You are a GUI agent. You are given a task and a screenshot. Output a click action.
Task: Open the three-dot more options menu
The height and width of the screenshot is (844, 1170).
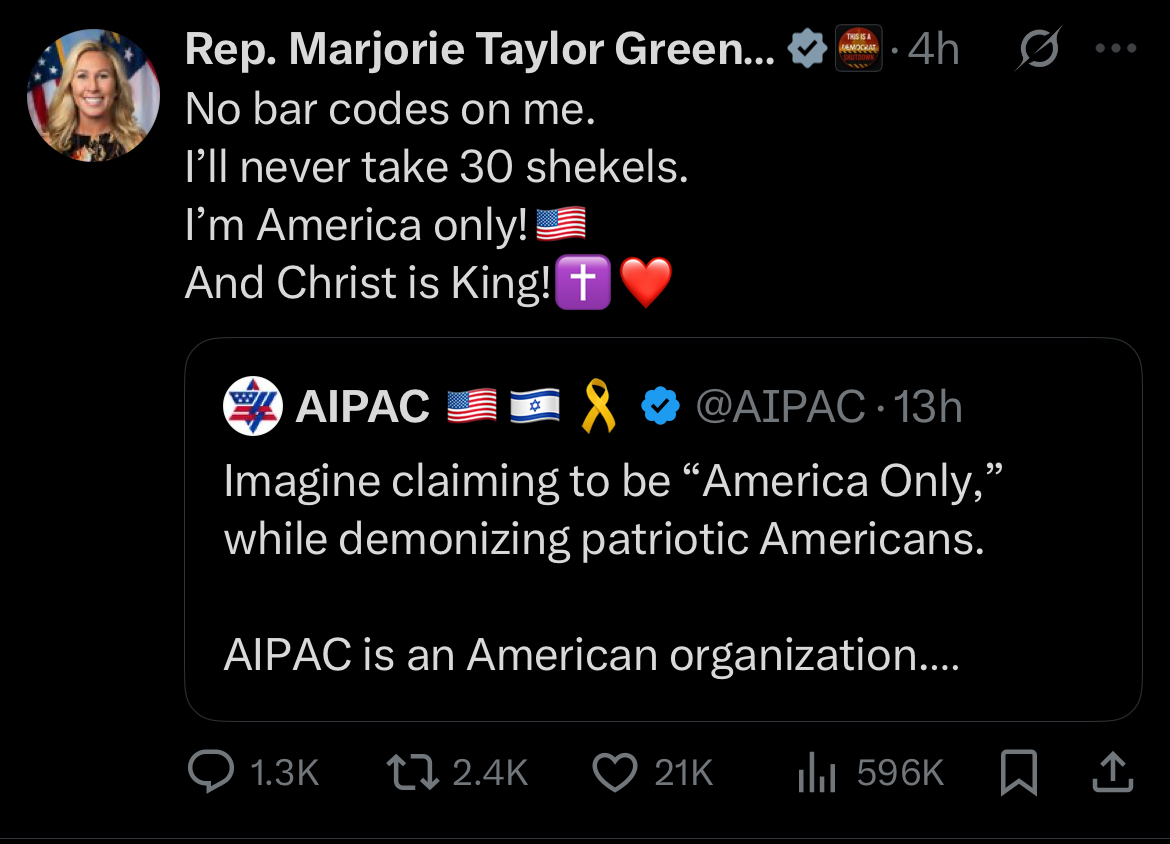click(1116, 49)
